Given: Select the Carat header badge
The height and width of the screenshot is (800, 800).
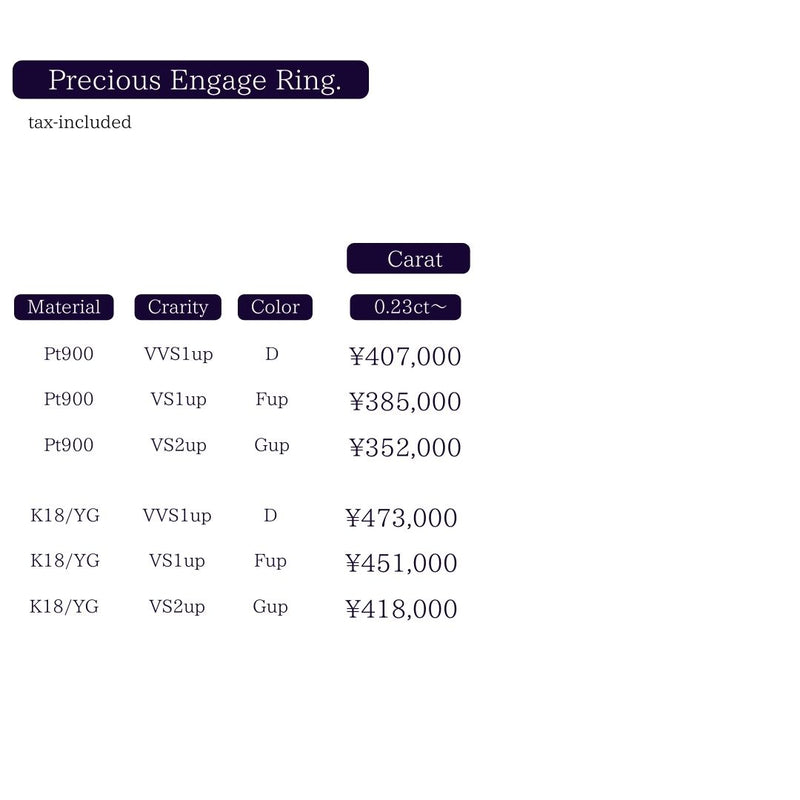Looking at the screenshot, I should pos(408,259).
